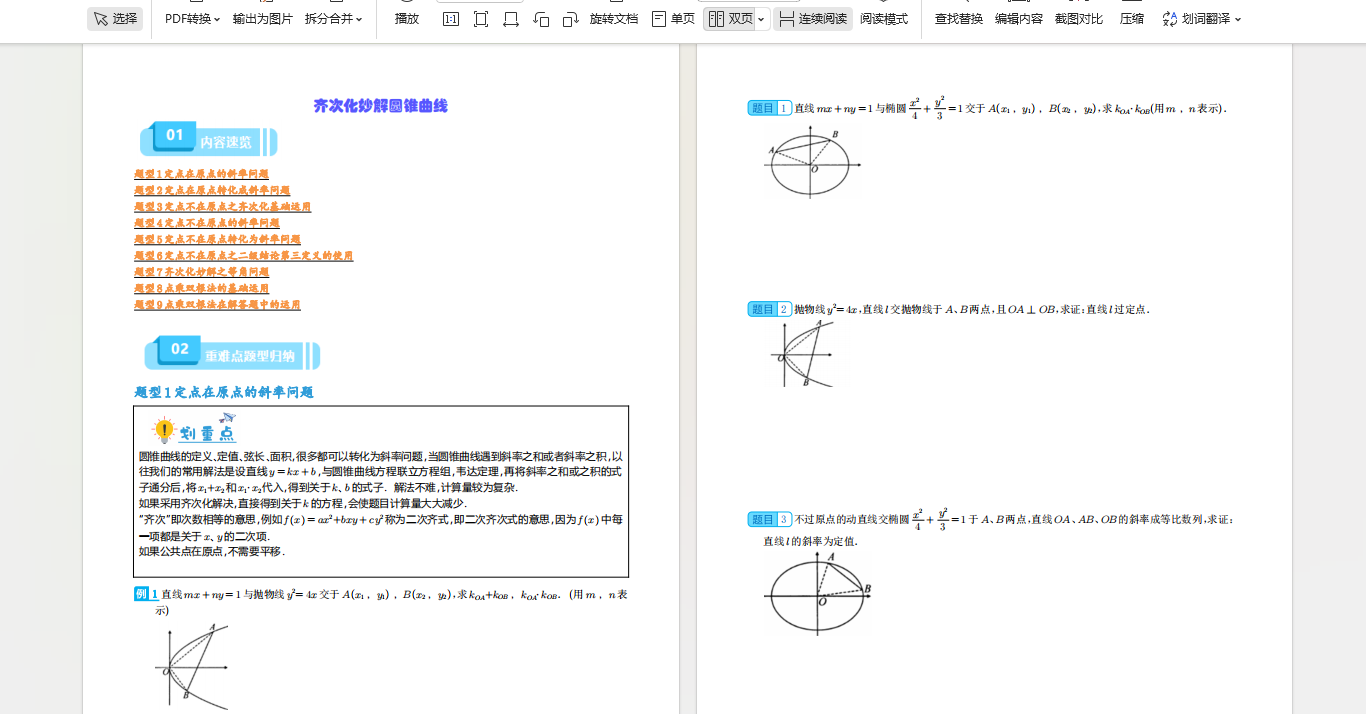Activate the 选择 selection tool
The image size is (1366, 714).
pos(115,19)
